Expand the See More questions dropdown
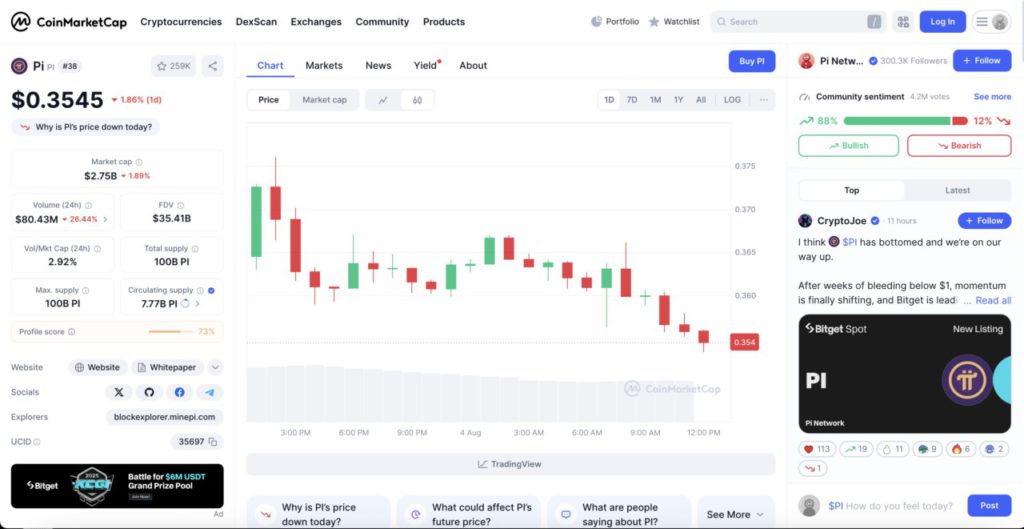Screen dimensions: 1024x529 click(735, 514)
